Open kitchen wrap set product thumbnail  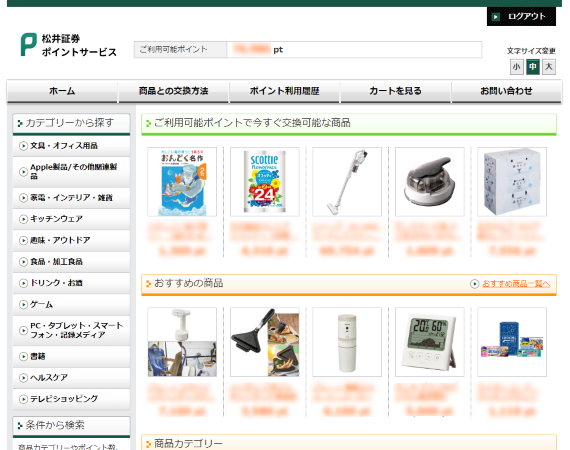[x=512, y=342]
